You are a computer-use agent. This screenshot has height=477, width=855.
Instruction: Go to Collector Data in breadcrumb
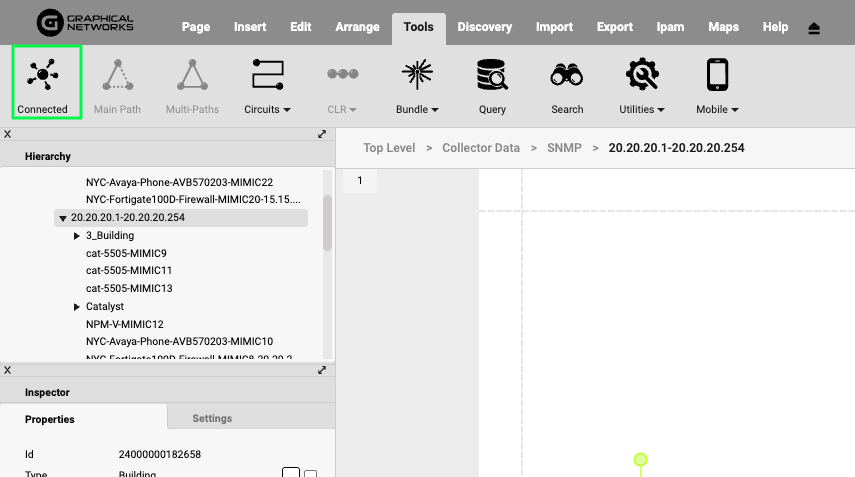482,148
